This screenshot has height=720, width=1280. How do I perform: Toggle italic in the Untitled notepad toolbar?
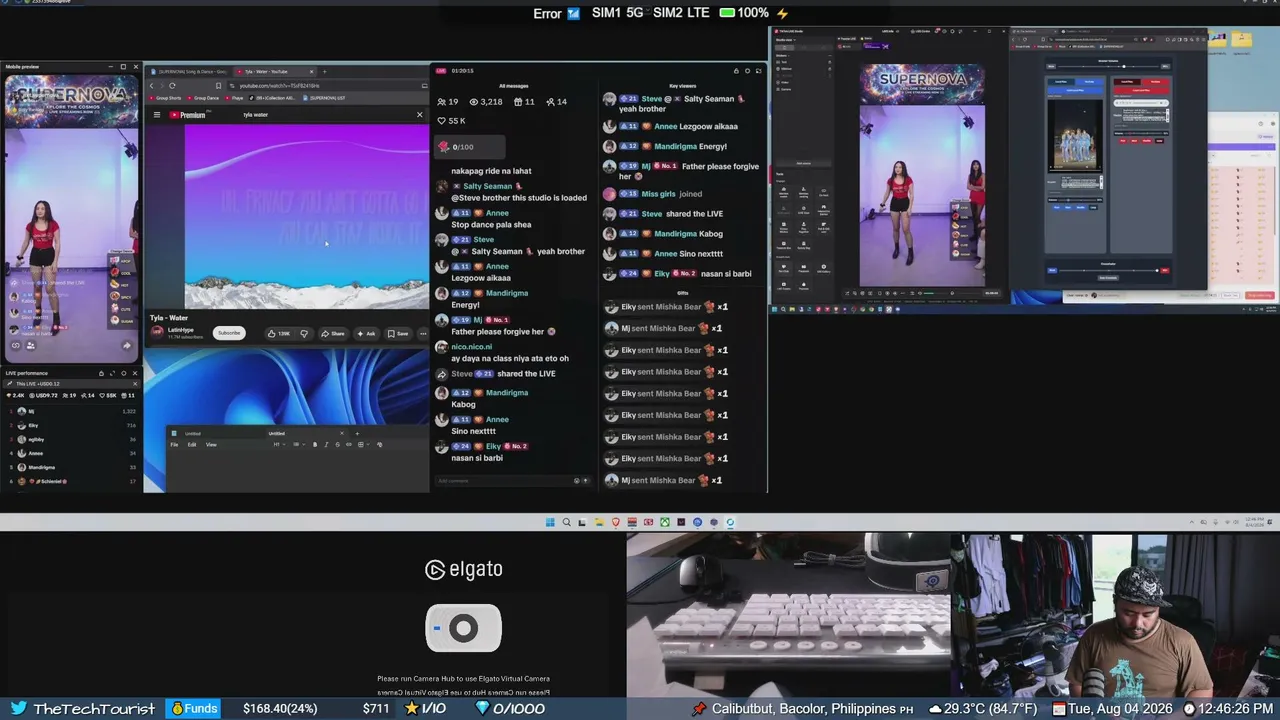(x=326, y=444)
